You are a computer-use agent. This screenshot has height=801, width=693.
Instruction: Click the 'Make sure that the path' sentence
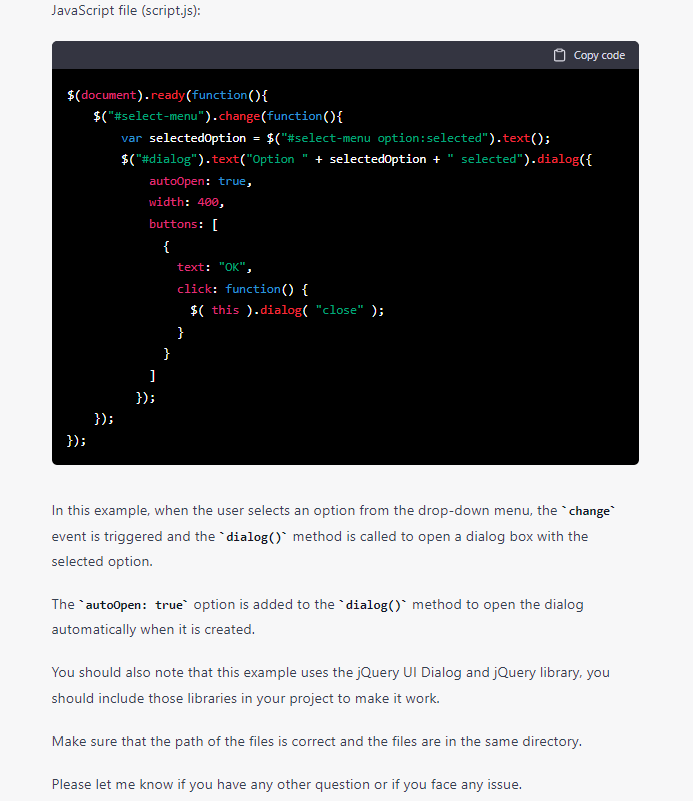click(317, 741)
